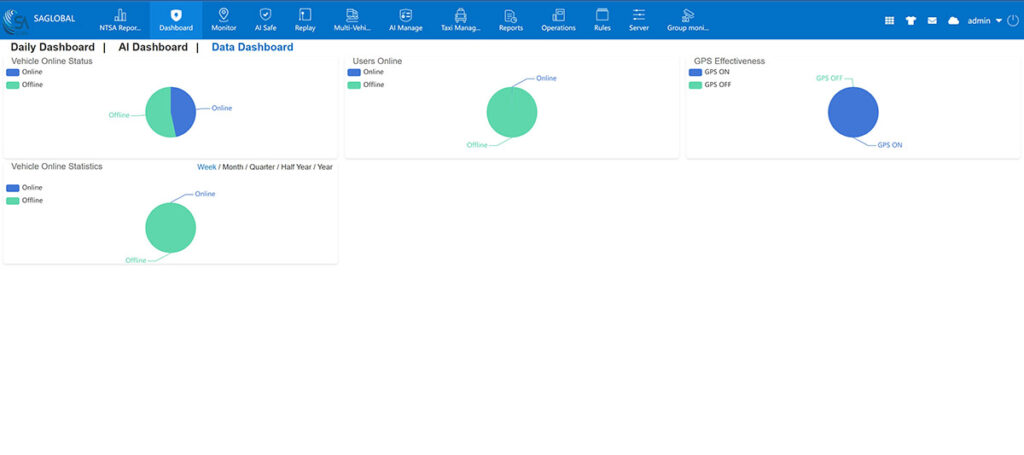Open the Reports module
Screen dimensions: 1024x455
(511, 20)
